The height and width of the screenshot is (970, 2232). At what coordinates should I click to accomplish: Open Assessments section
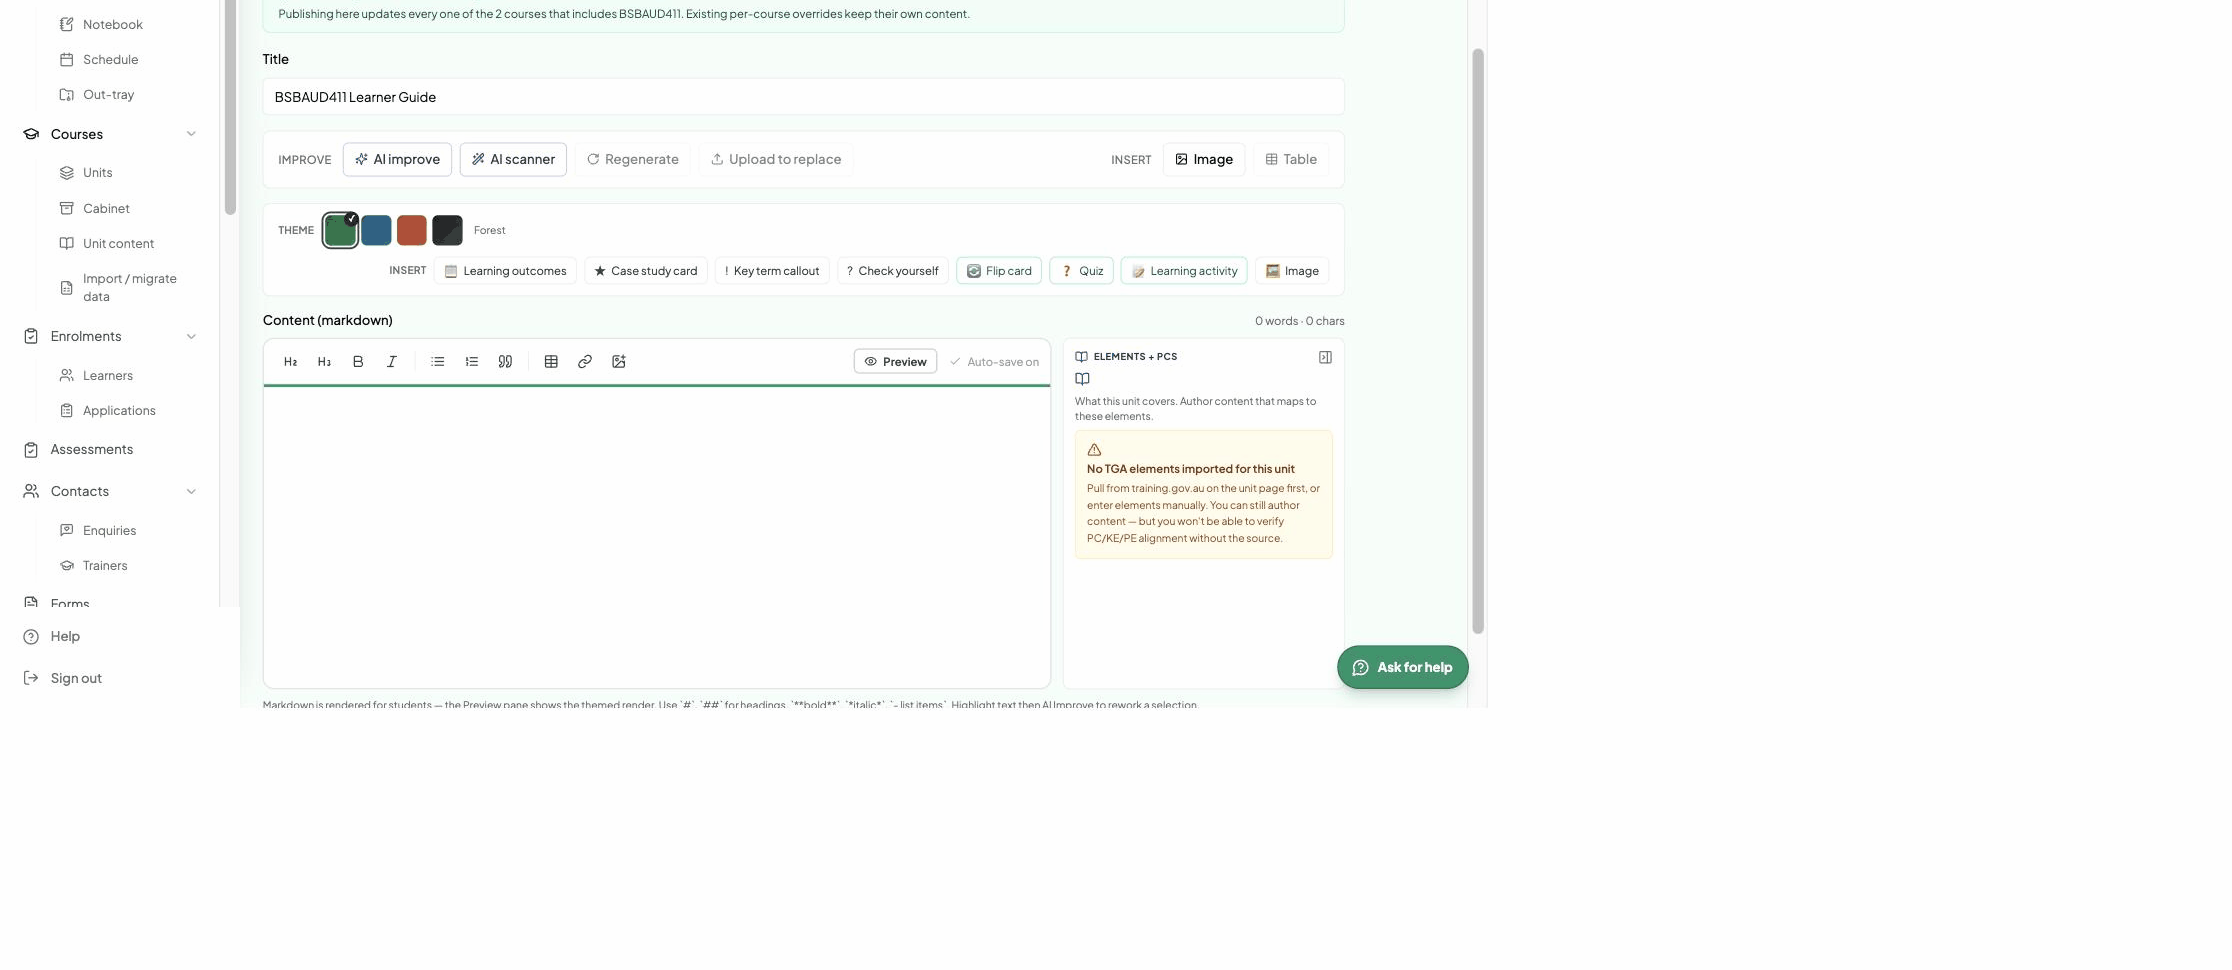[x=92, y=450]
